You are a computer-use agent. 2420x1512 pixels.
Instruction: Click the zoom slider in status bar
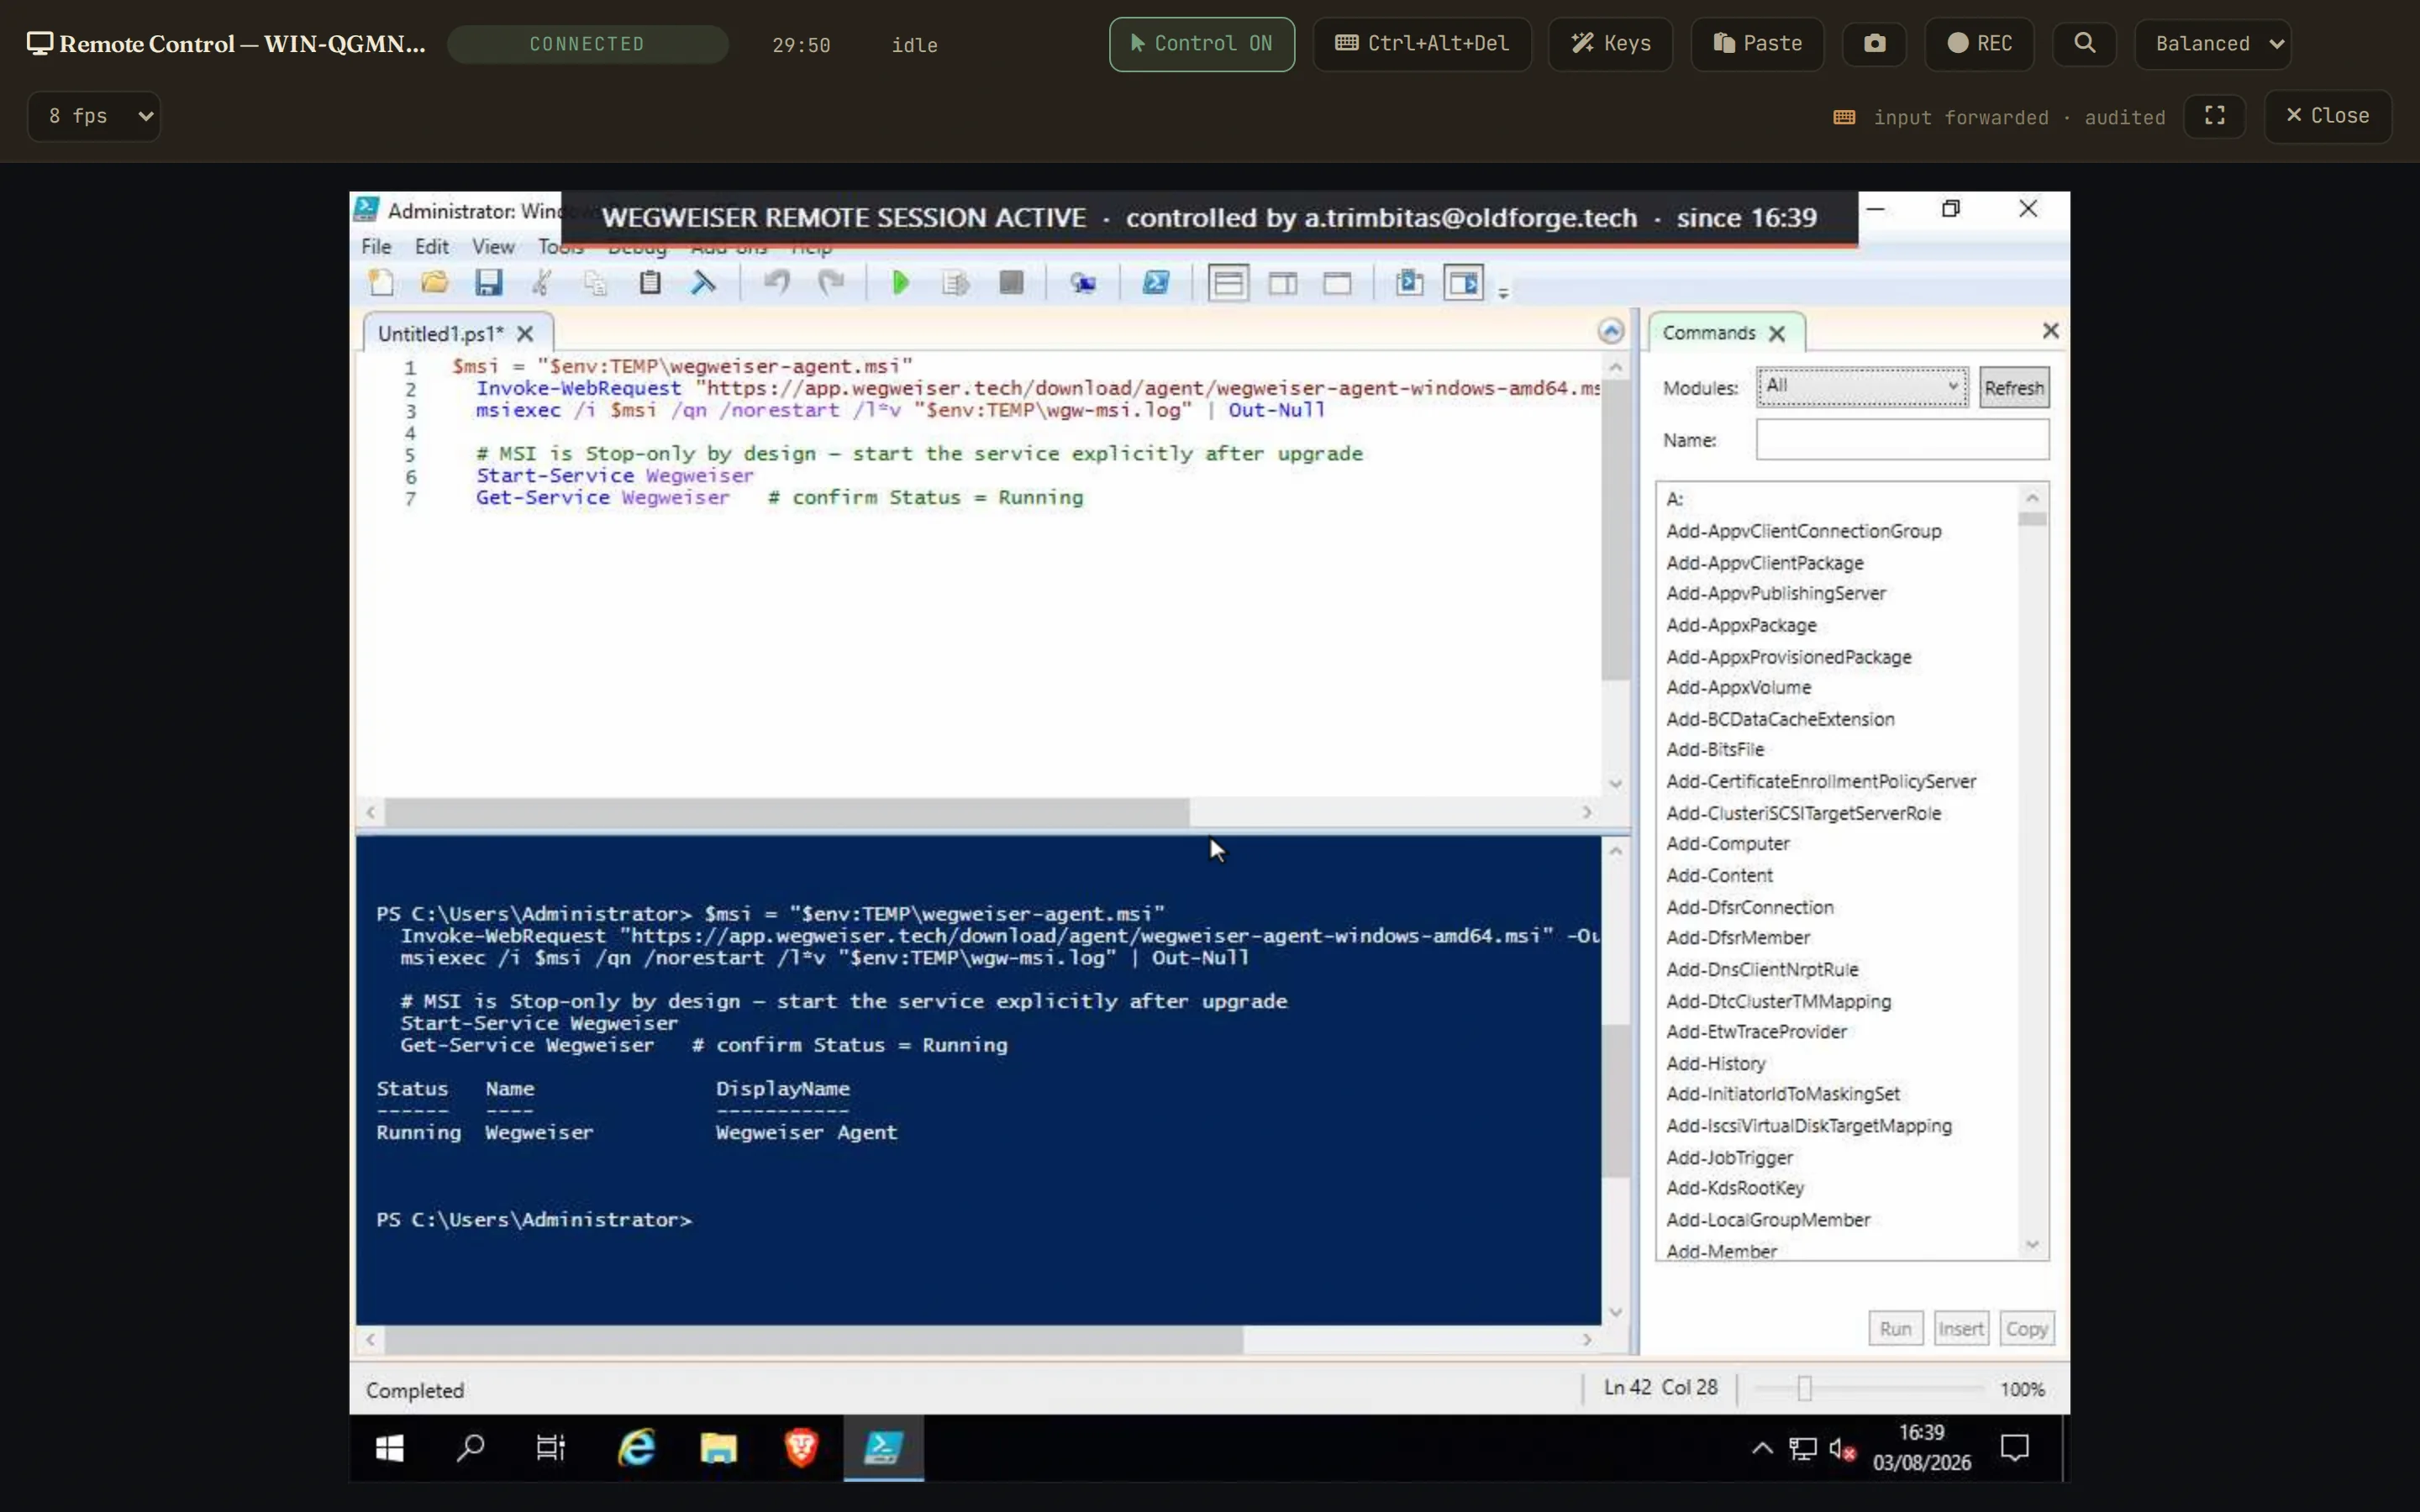[1804, 1388]
